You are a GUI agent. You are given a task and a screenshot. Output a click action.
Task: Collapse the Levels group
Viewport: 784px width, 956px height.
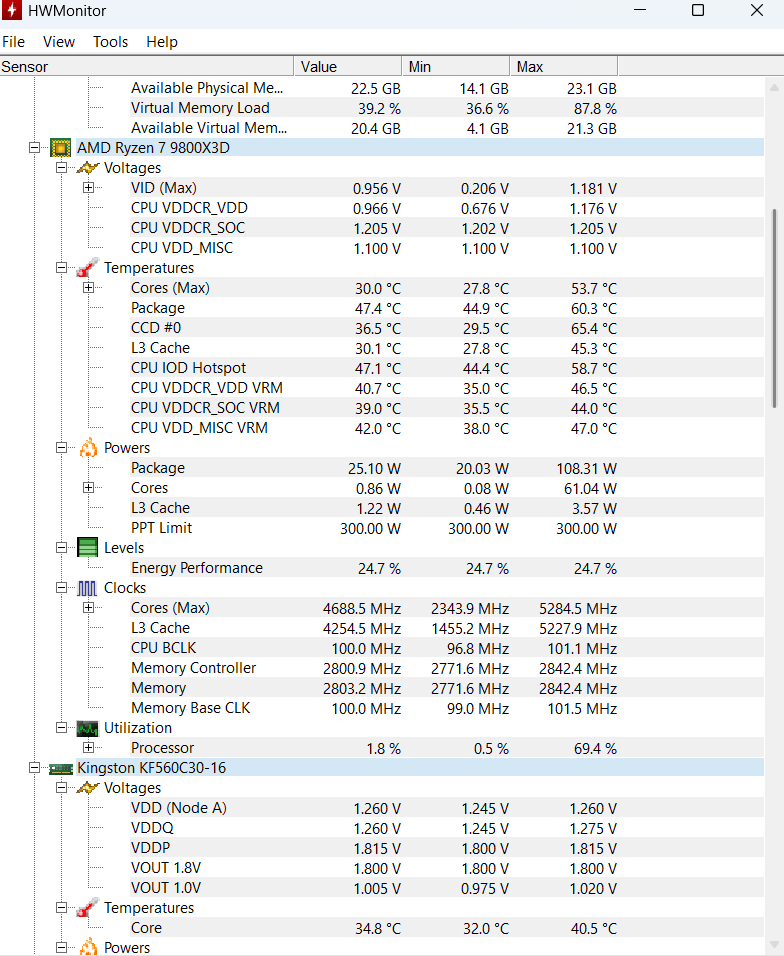[x=62, y=548]
